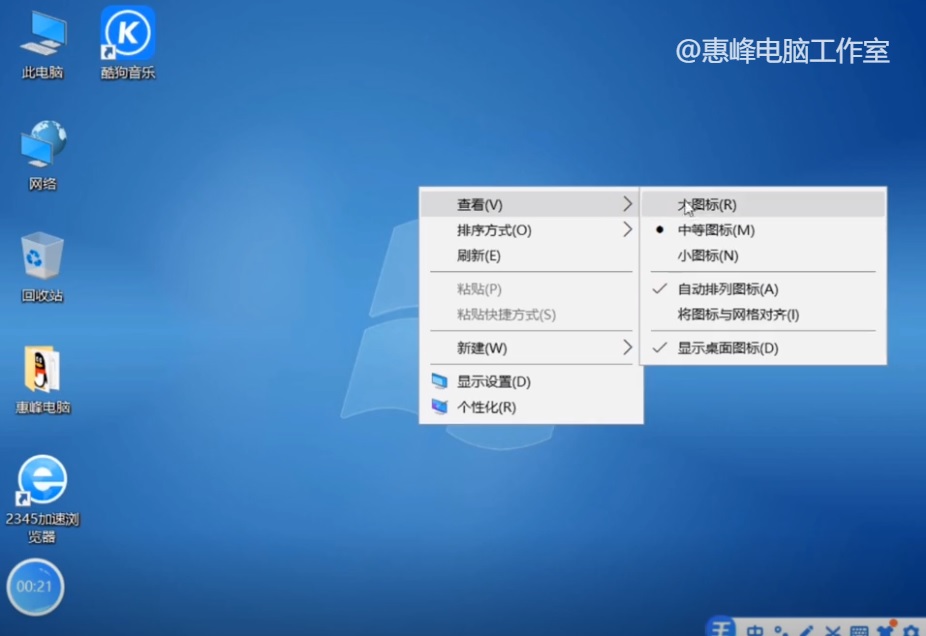This screenshot has width=926, height=636.
Task: Expand the 新建 submenu
Action: (x=629, y=346)
